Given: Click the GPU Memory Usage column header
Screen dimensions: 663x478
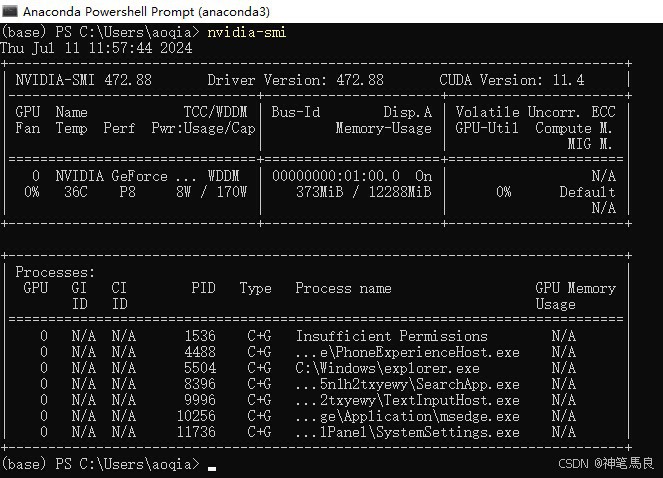Looking at the screenshot, I should point(575,296).
